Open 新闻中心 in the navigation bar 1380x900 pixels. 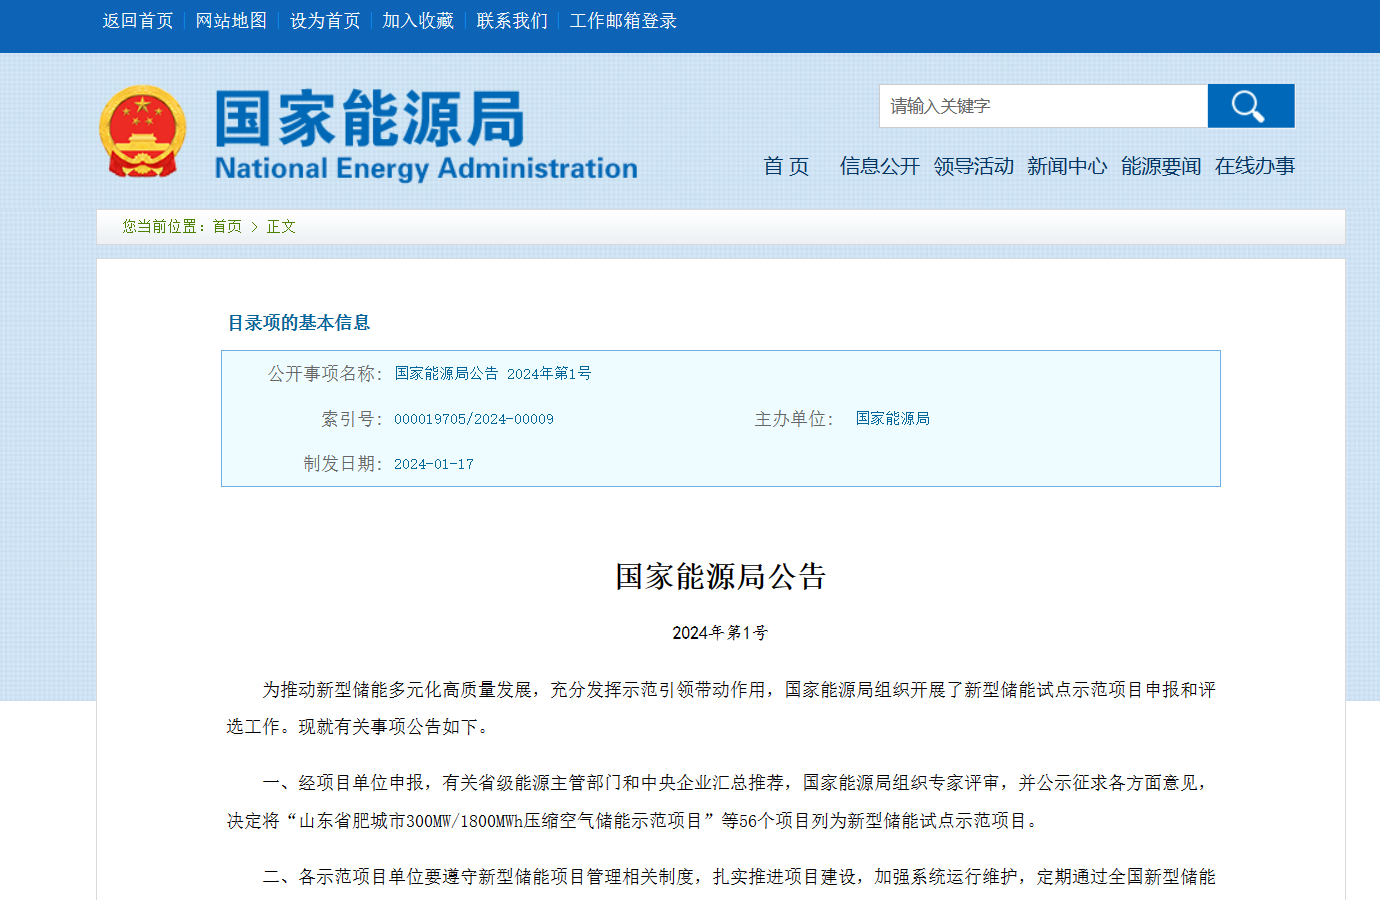[1066, 166]
